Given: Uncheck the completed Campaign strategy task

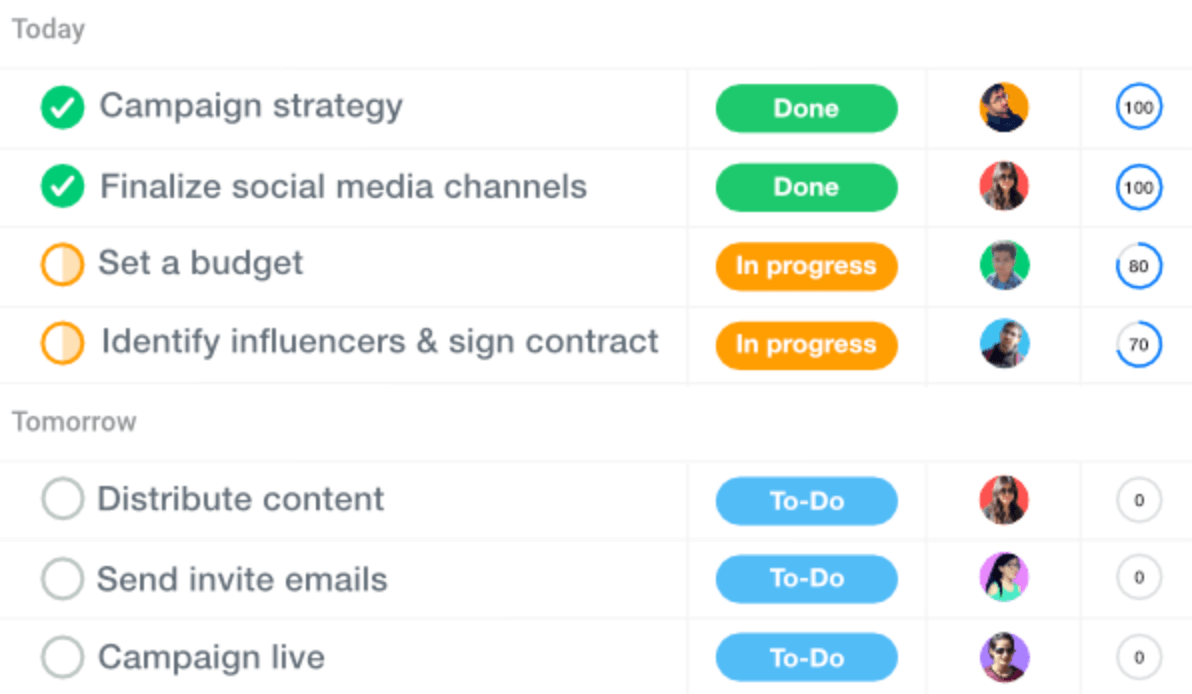Looking at the screenshot, I should (x=62, y=107).
